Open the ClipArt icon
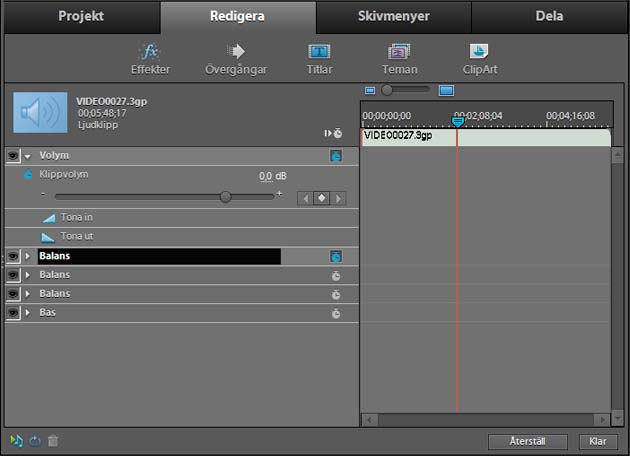Screen dimensions: 630x456 (479, 59)
